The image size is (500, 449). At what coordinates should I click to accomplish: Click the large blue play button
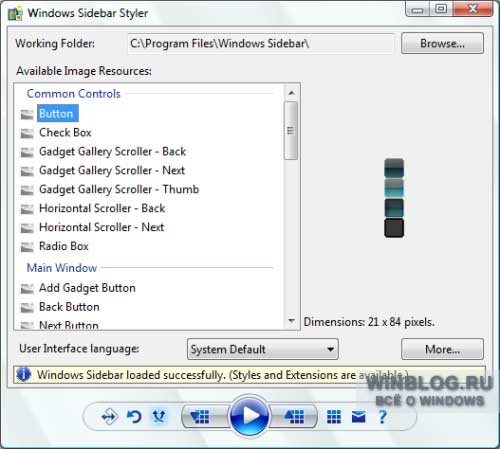pyautogui.click(x=249, y=416)
